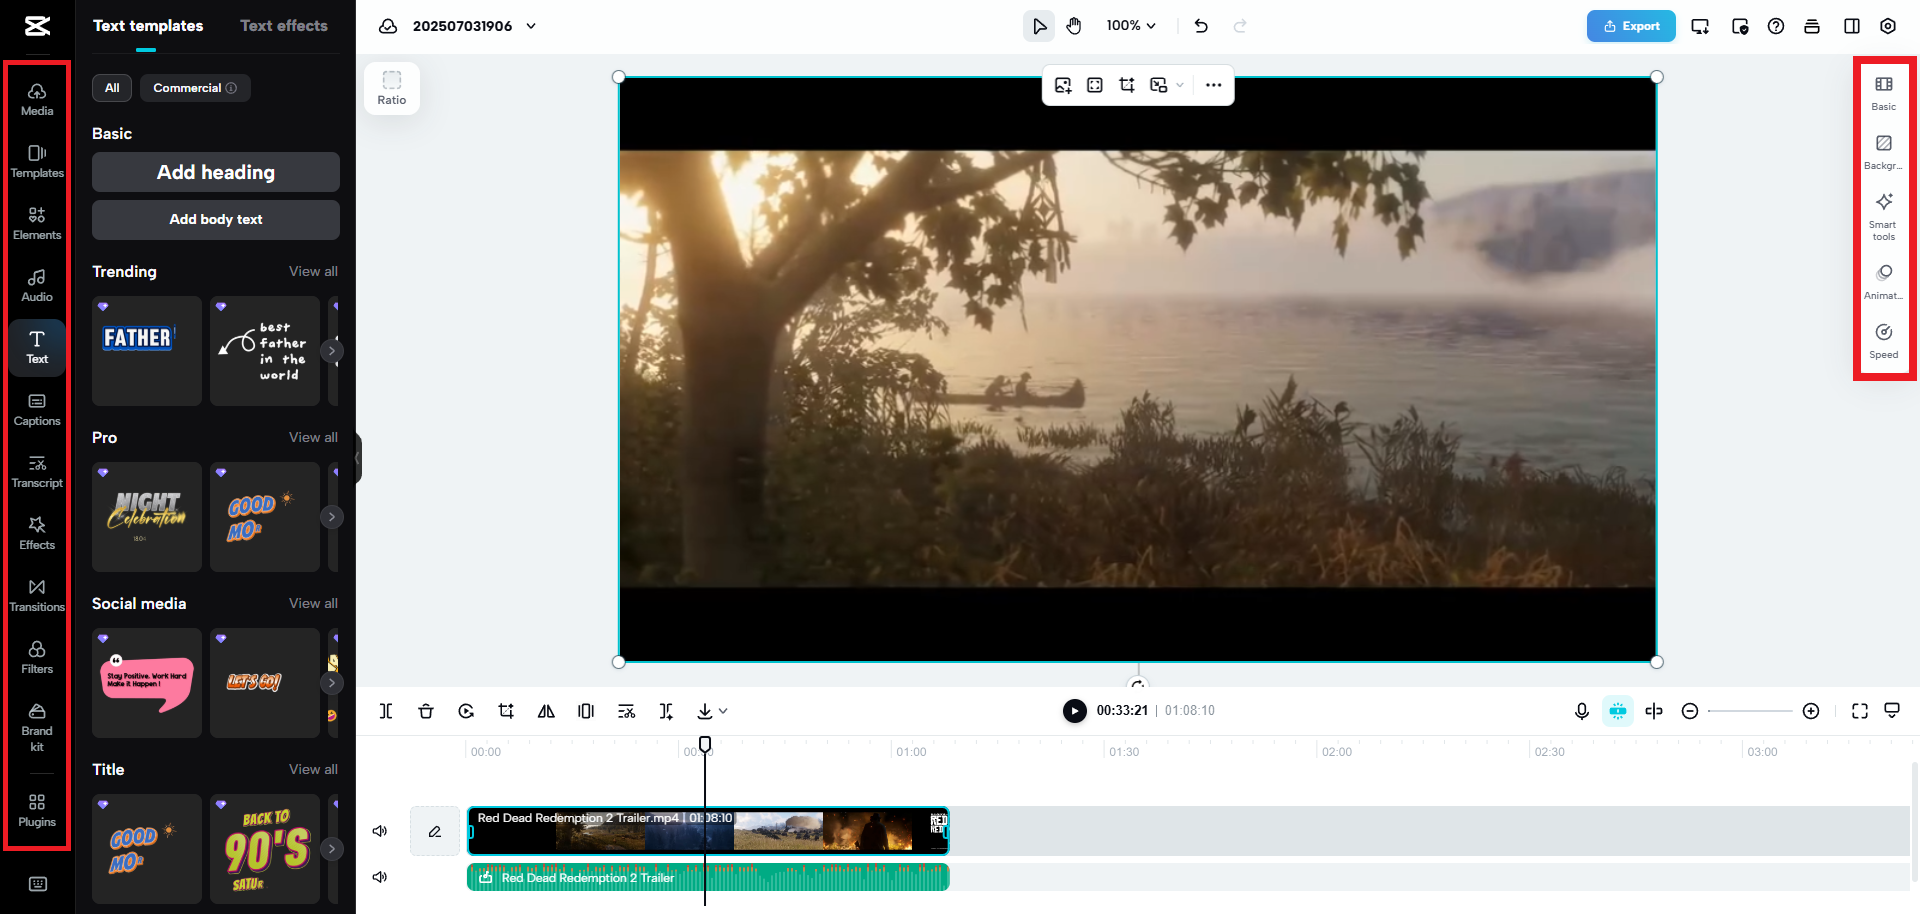Open the project name dropdown
Screen dimensions: 1920x914
[531, 26]
